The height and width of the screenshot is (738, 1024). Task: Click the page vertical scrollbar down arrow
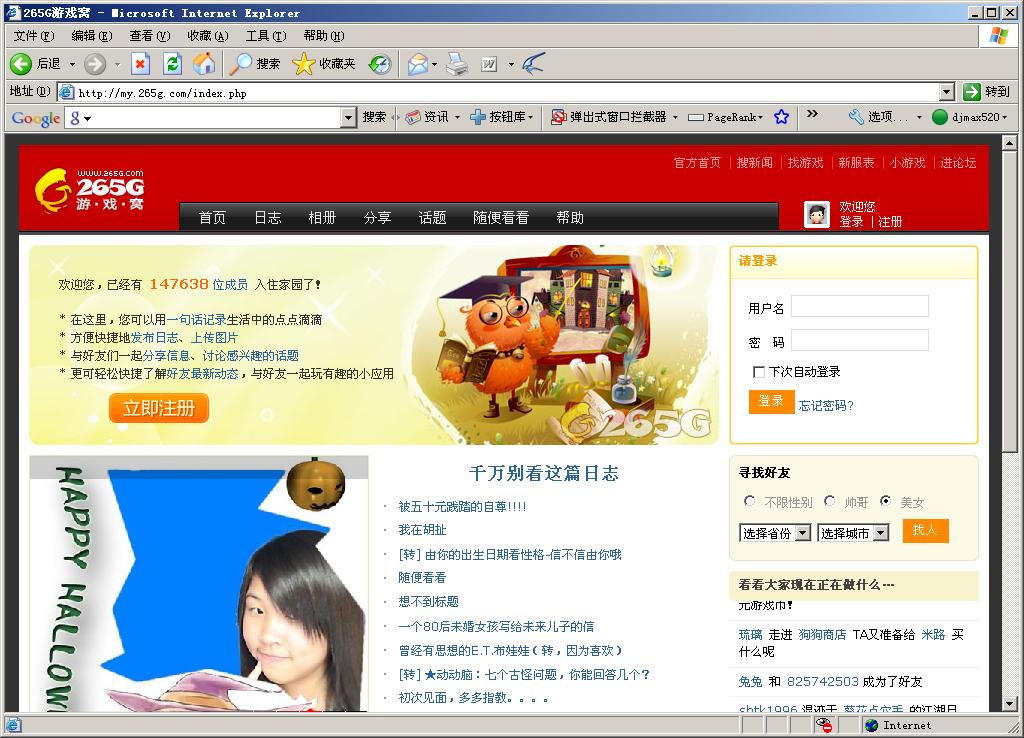[1009, 704]
